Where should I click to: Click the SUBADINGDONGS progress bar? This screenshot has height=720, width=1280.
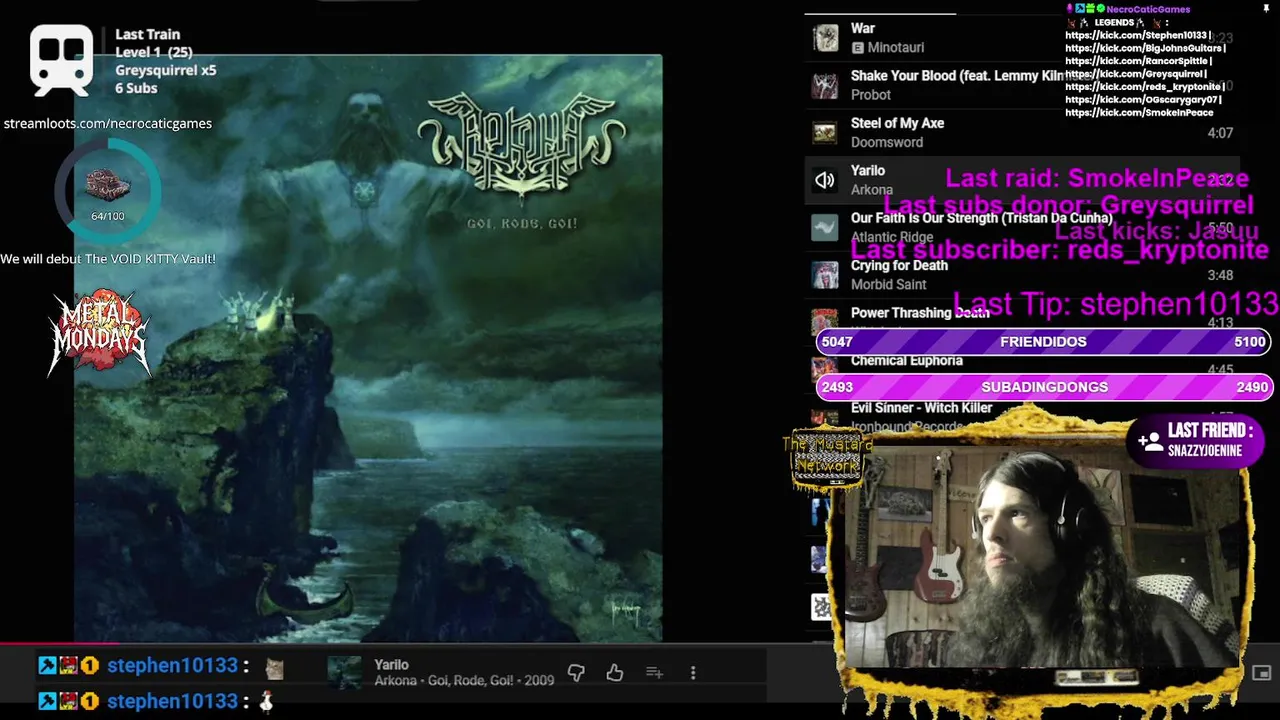1044,387
